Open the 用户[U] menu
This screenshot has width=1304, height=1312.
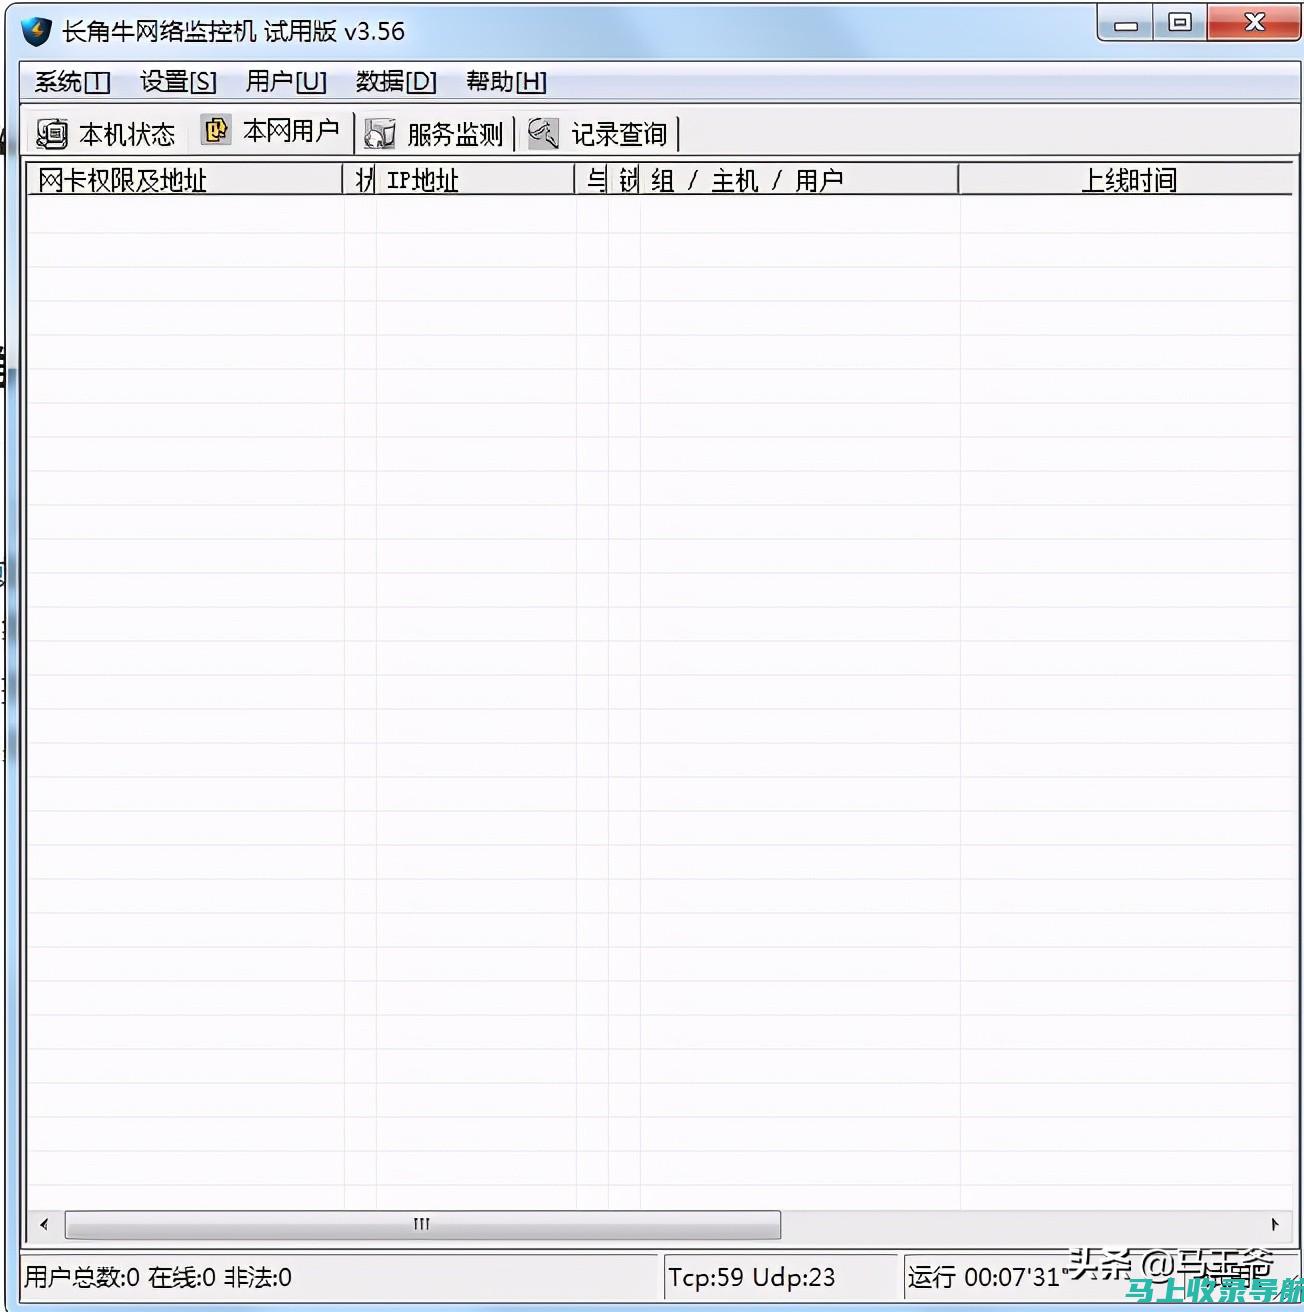[x=286, y=82]
